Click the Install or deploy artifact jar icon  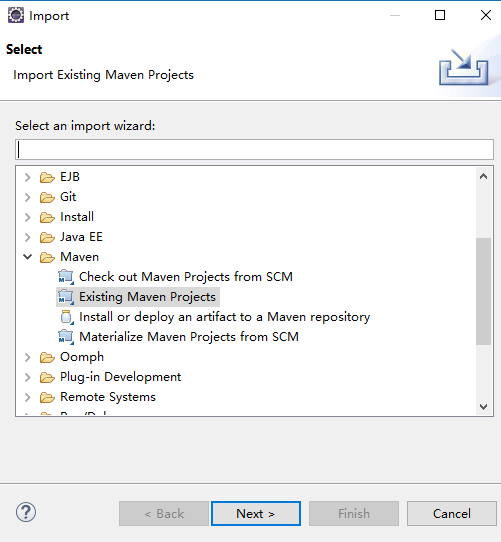(x=66, y=317)
